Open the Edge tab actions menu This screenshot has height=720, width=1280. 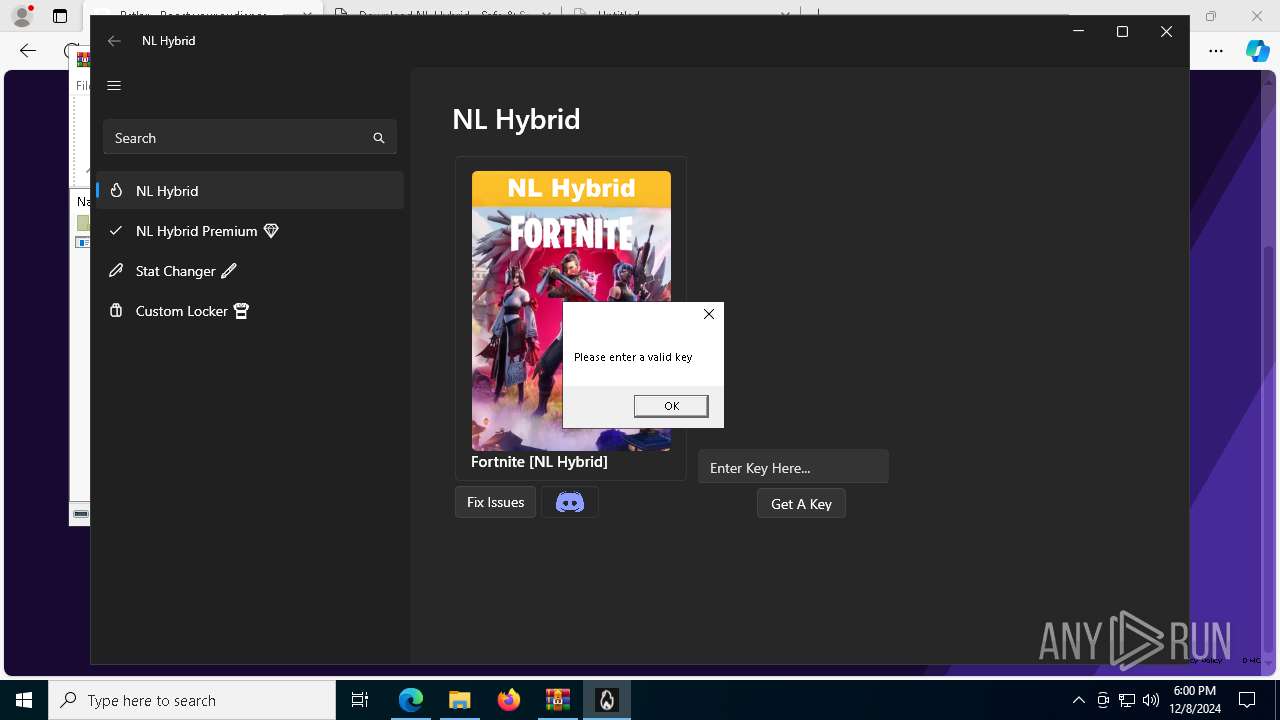click(60, 16)
